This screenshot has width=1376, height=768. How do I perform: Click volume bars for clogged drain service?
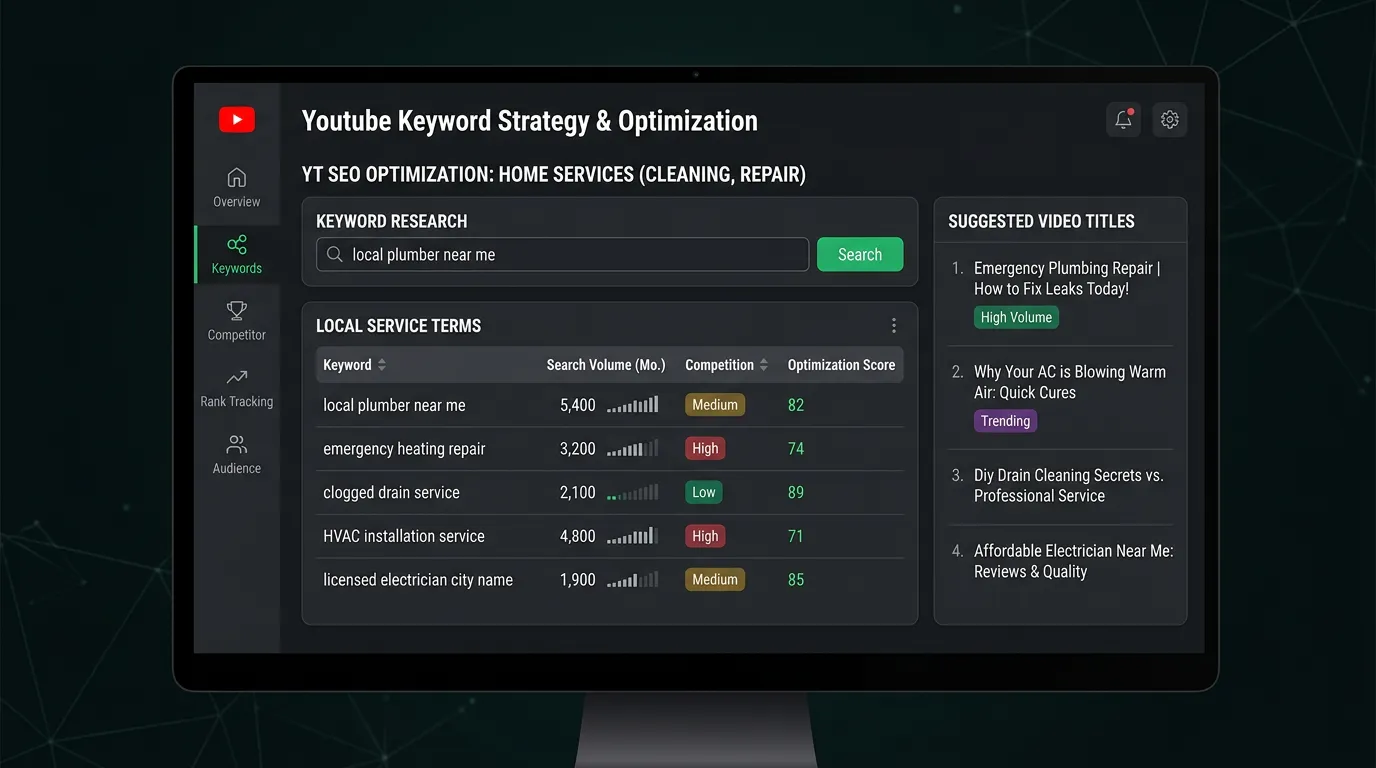[632, 492]
